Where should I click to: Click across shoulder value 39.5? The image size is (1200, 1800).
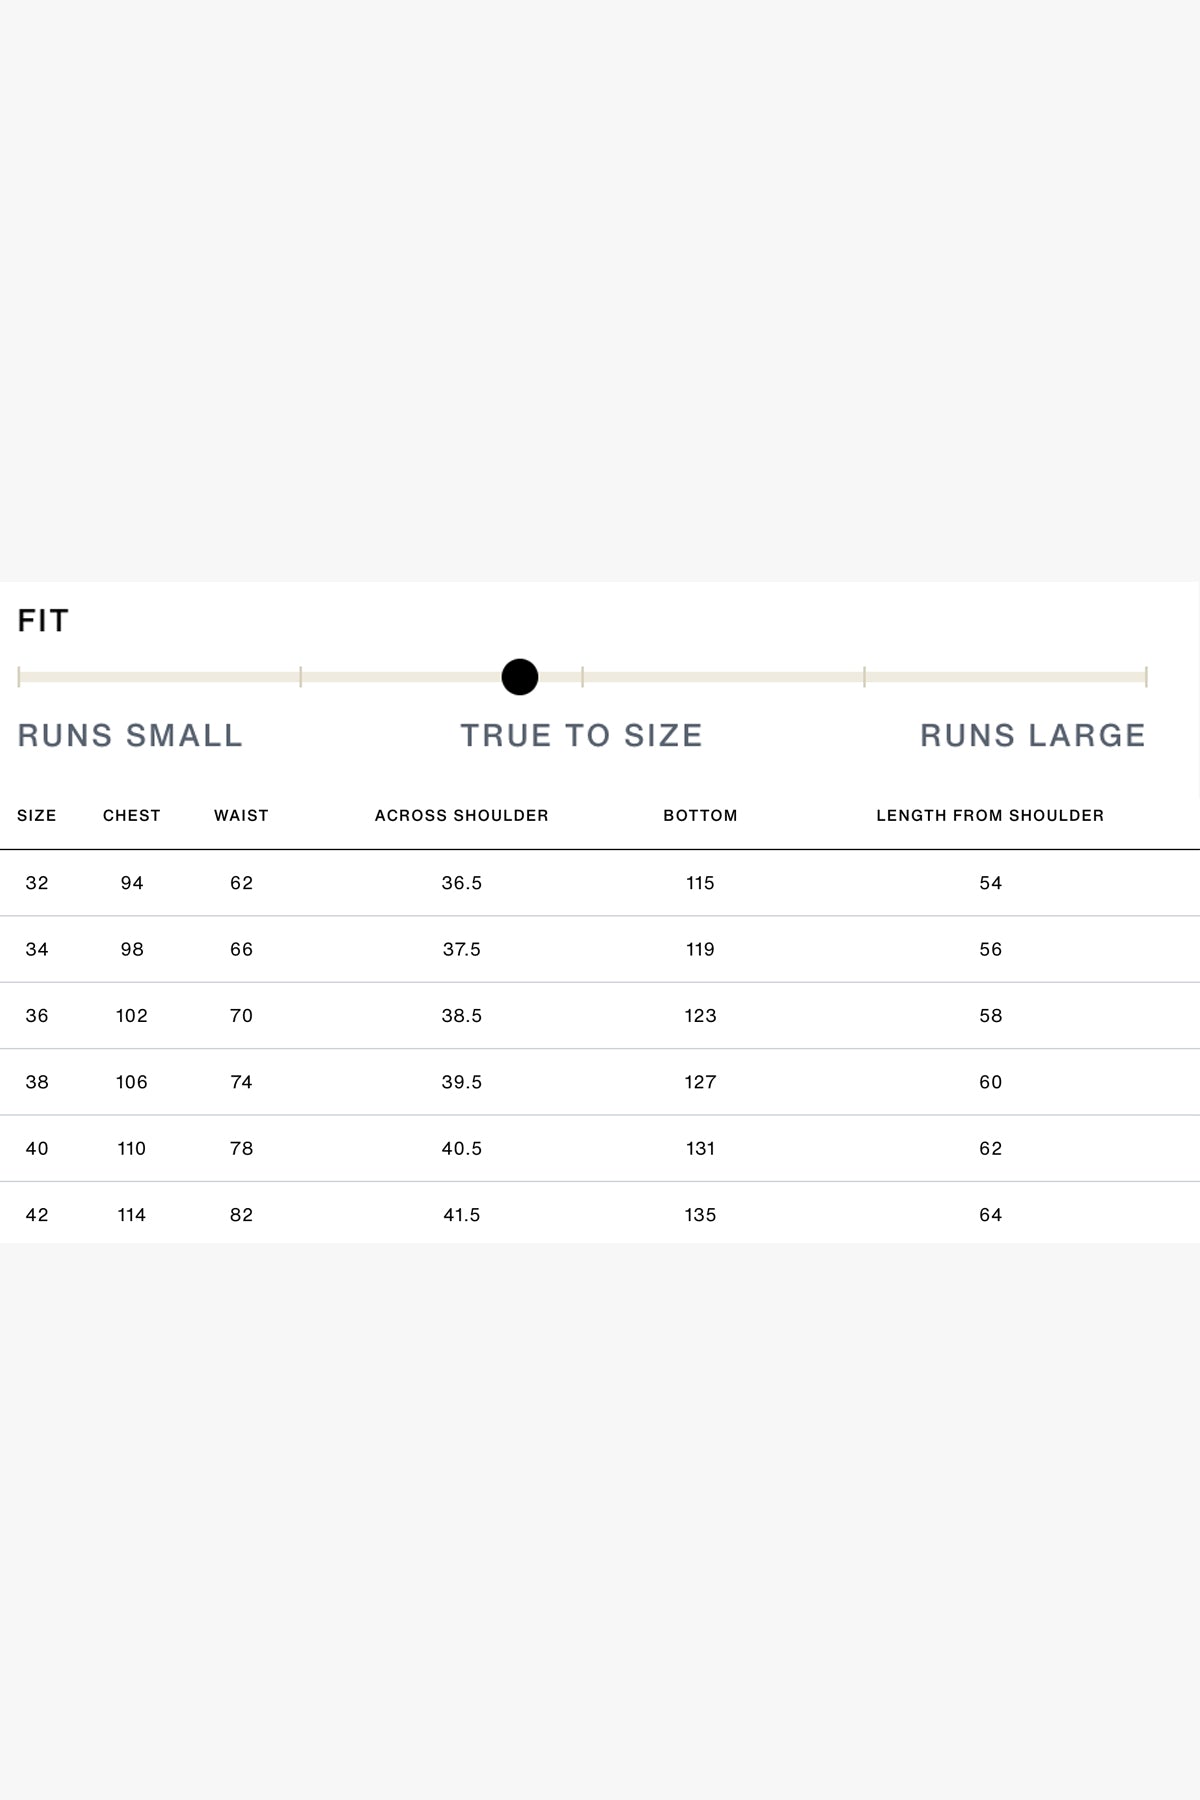(462, 1082)
